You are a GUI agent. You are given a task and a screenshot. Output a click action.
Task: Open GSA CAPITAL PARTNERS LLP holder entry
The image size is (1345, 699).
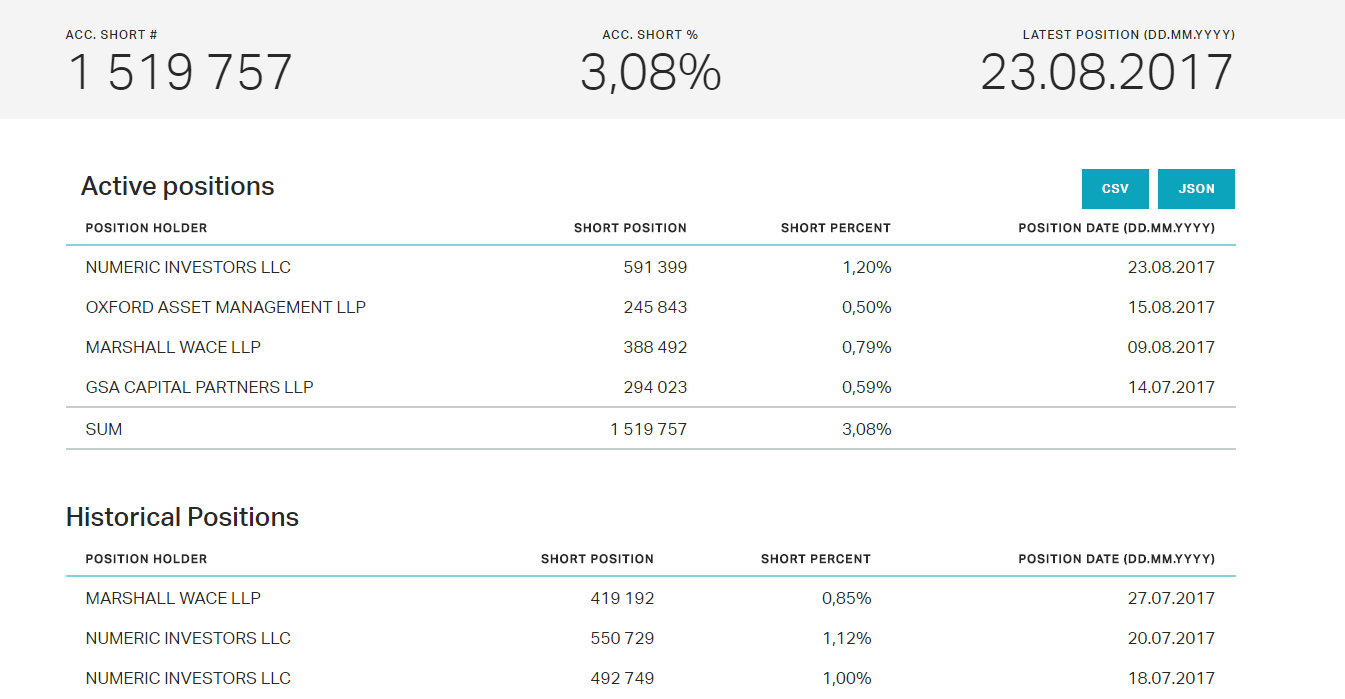tap(199, 388)
